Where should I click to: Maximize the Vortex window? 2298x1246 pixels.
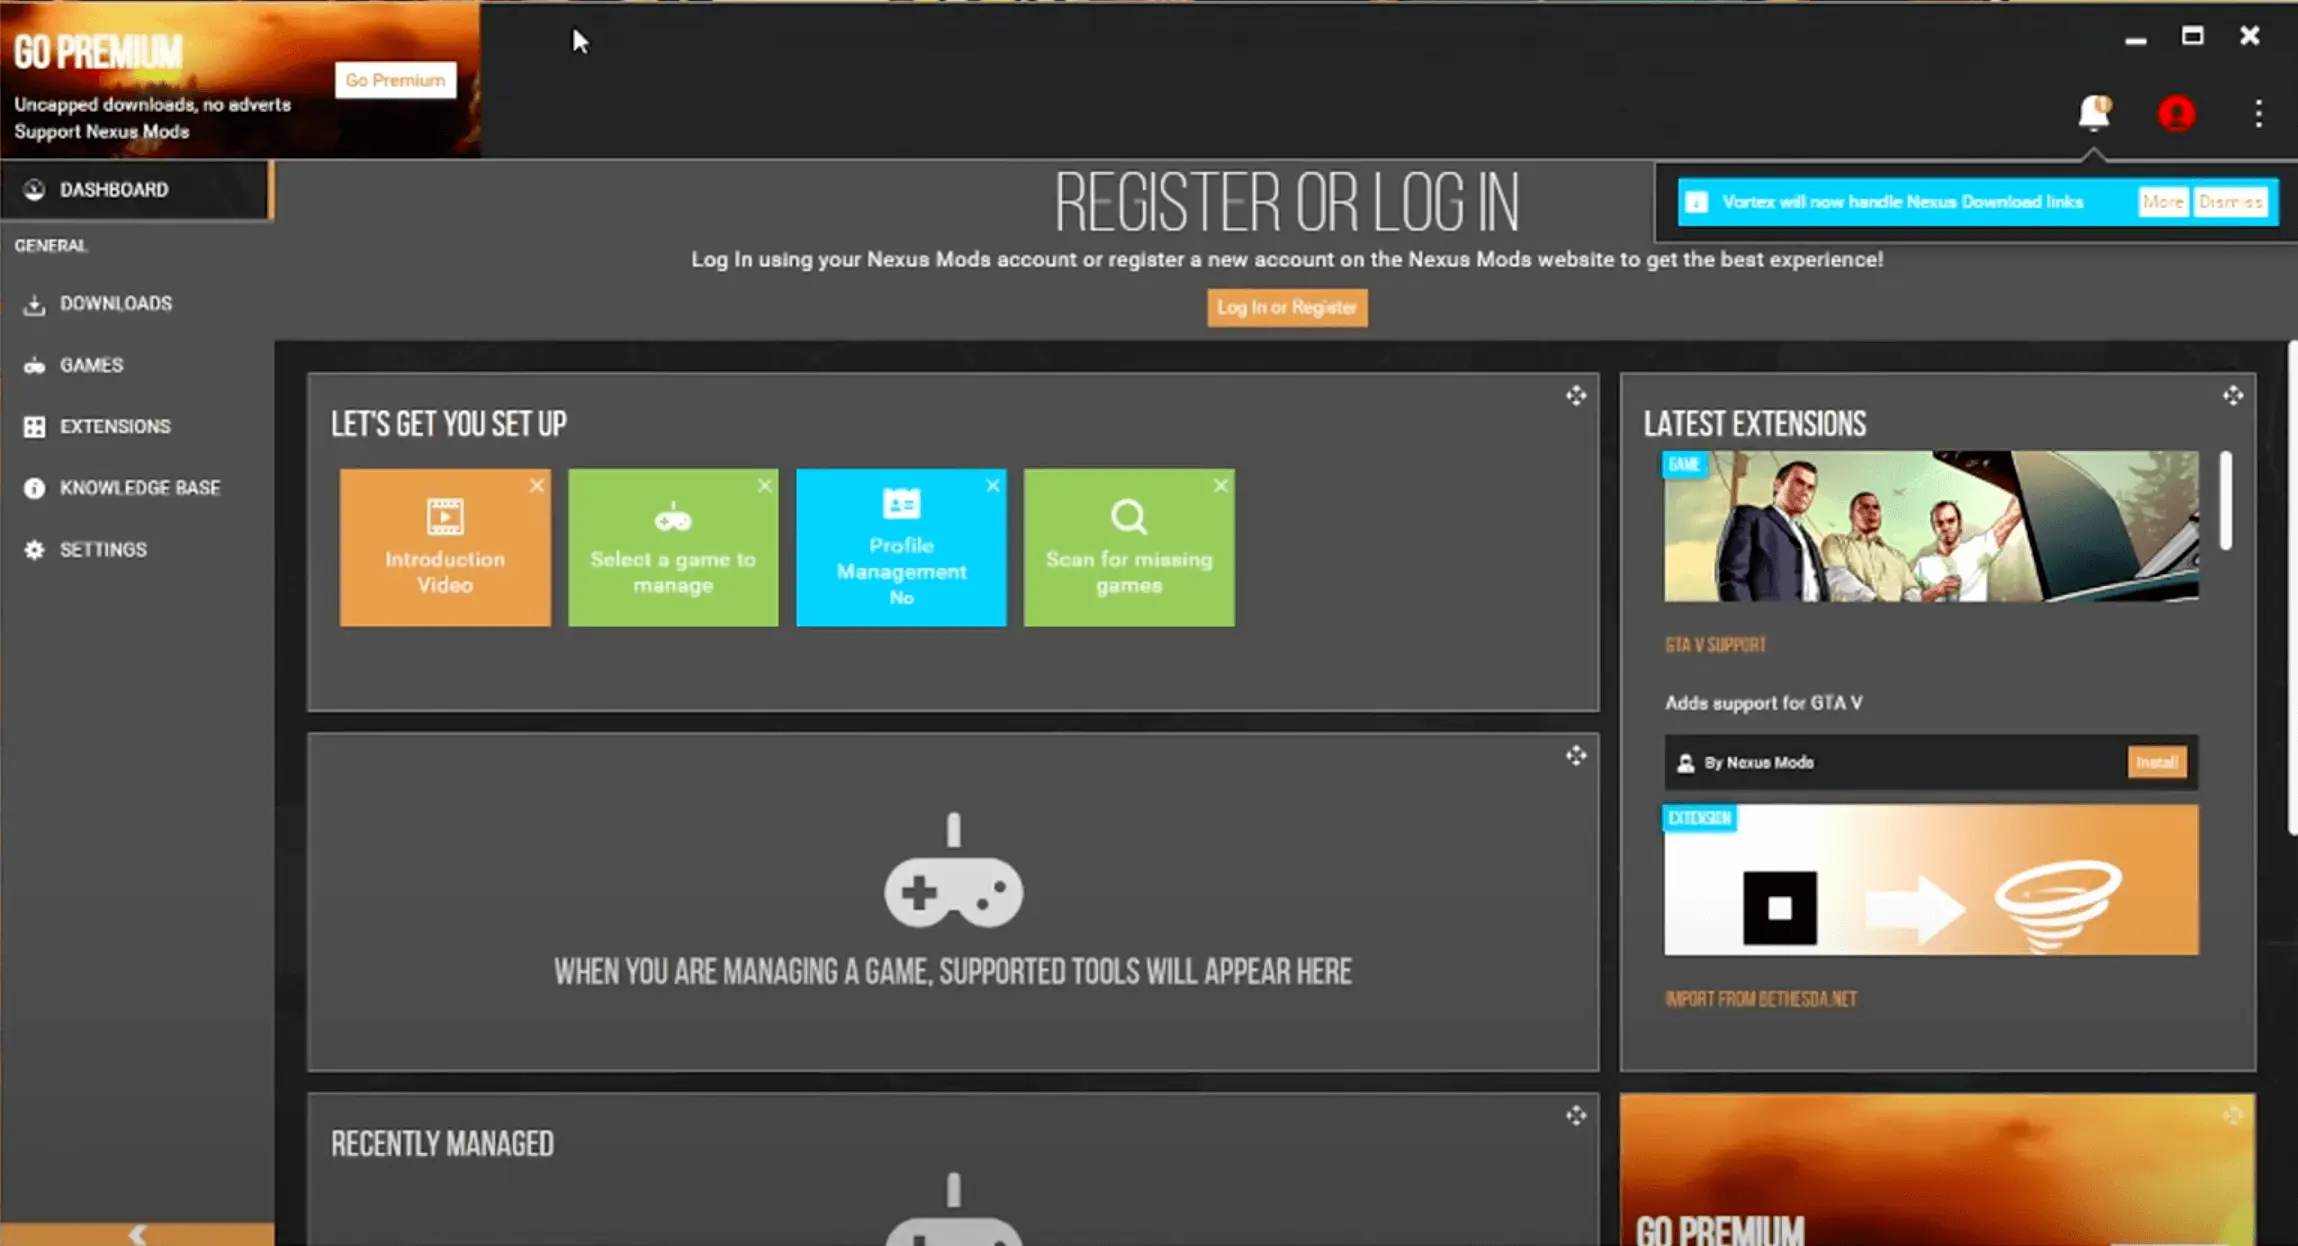point(2192,37)
